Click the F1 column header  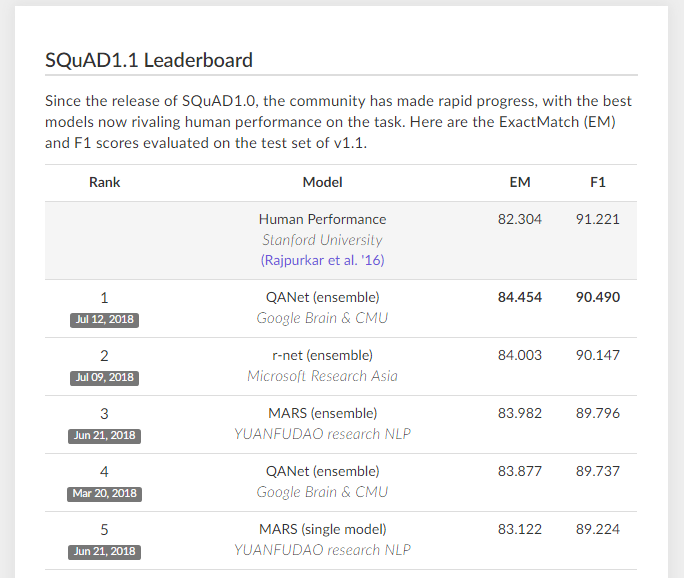pyautogui.click(x=598, y=182)
